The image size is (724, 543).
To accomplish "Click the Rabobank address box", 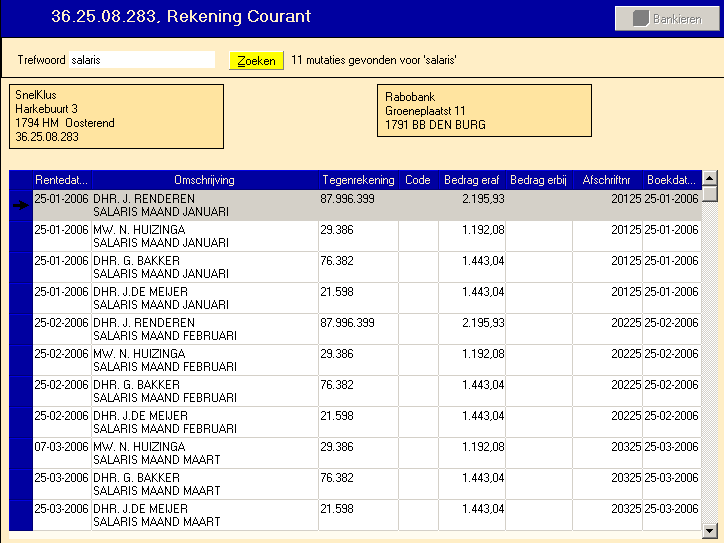I will pos(484,110).
